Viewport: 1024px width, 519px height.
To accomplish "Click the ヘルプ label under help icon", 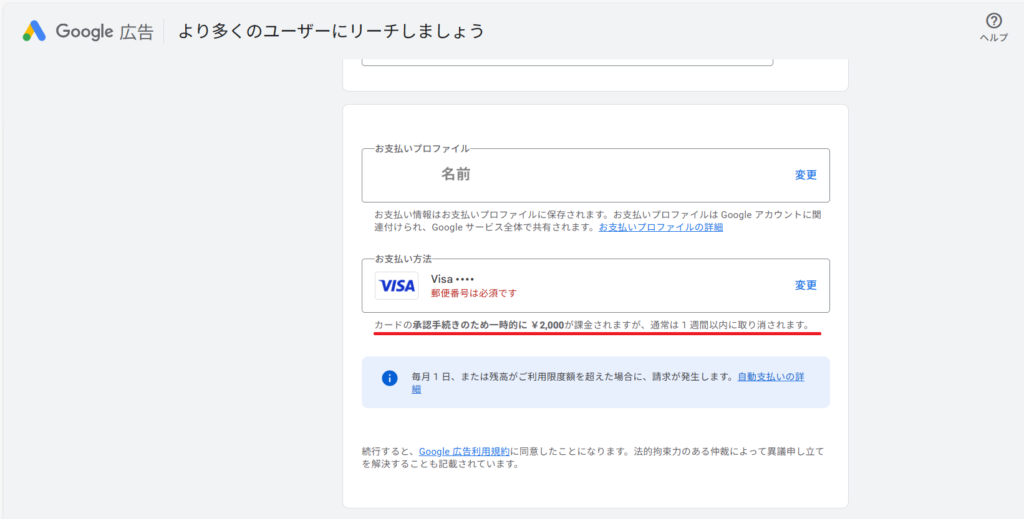I will tap(993, 38).
